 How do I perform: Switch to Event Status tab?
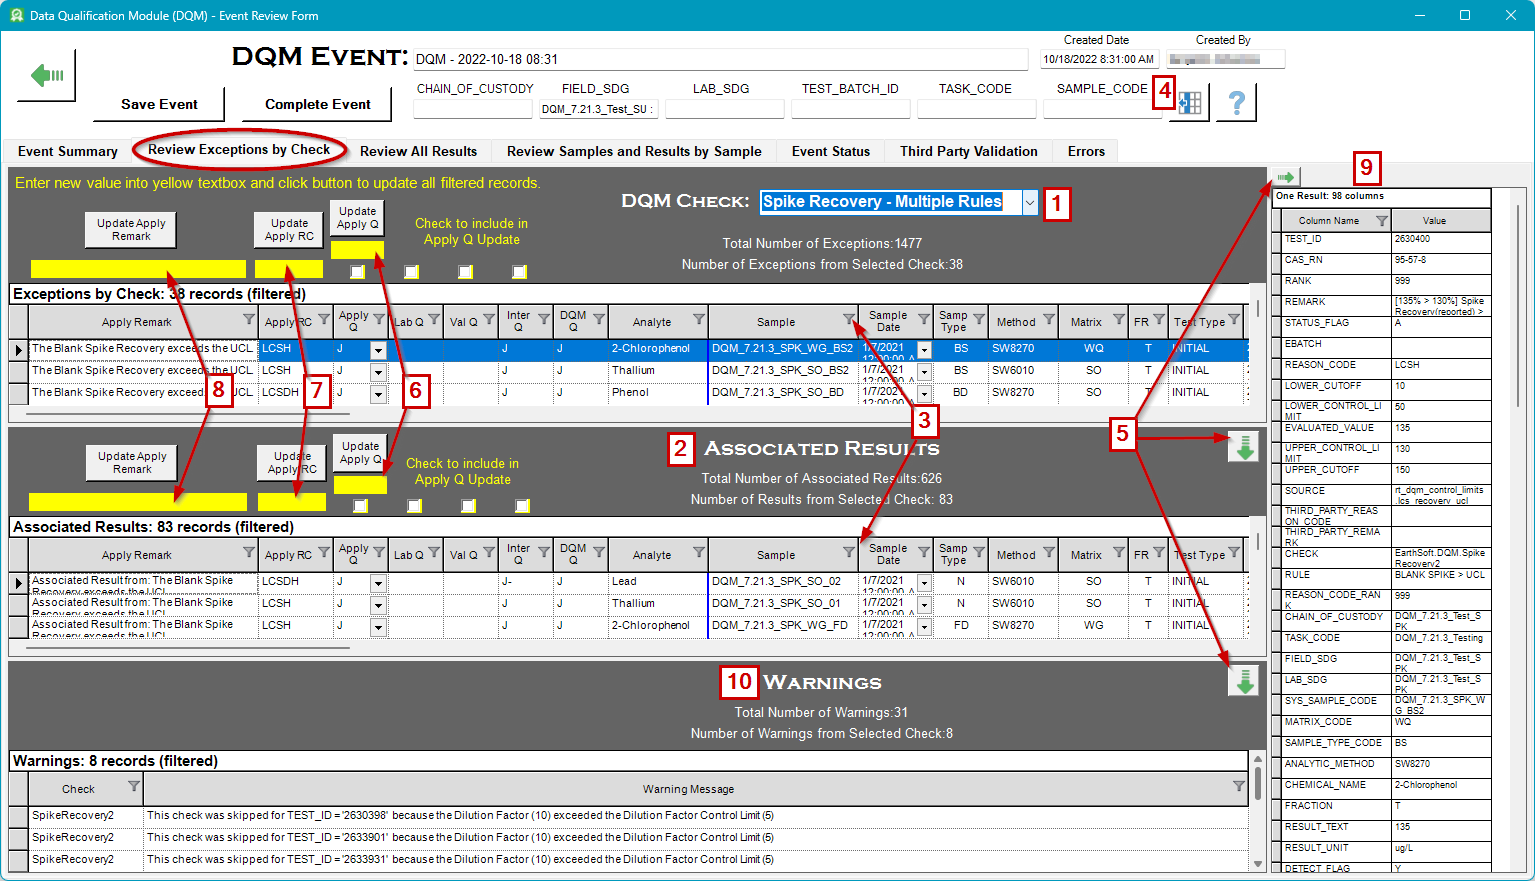point(831,151)
